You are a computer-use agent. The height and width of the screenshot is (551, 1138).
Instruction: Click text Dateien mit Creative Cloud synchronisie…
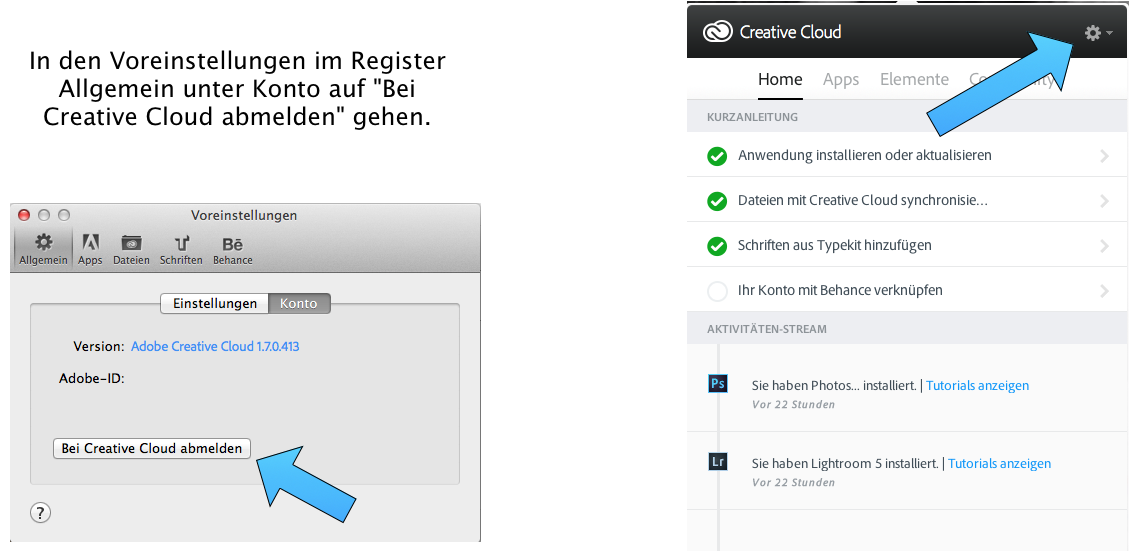coord(862,200)
